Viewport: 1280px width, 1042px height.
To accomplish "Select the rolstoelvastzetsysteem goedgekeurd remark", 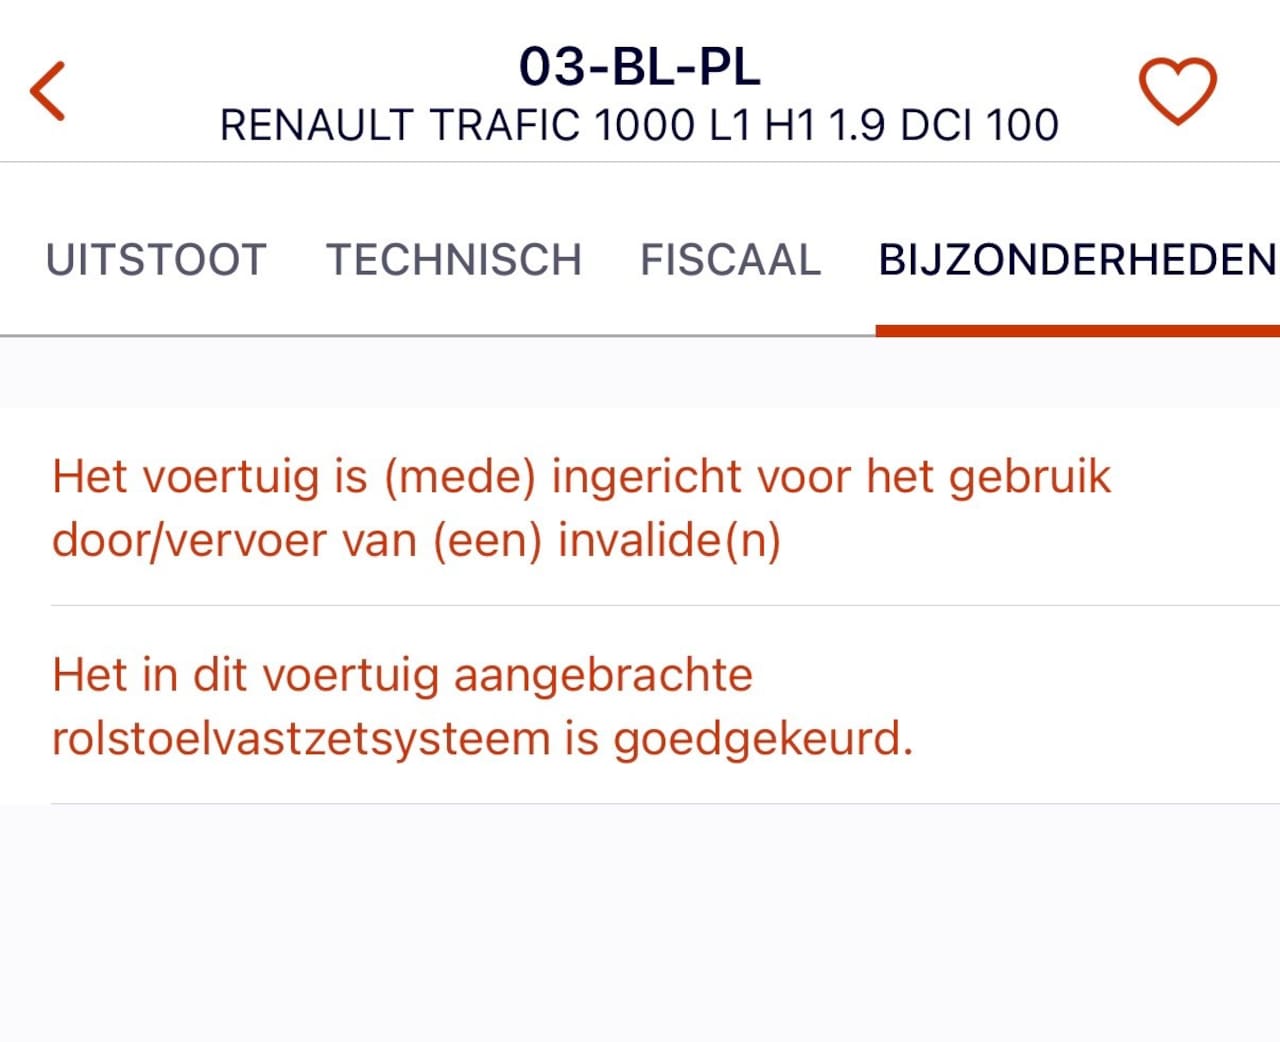I will click(x=482, y=706).
